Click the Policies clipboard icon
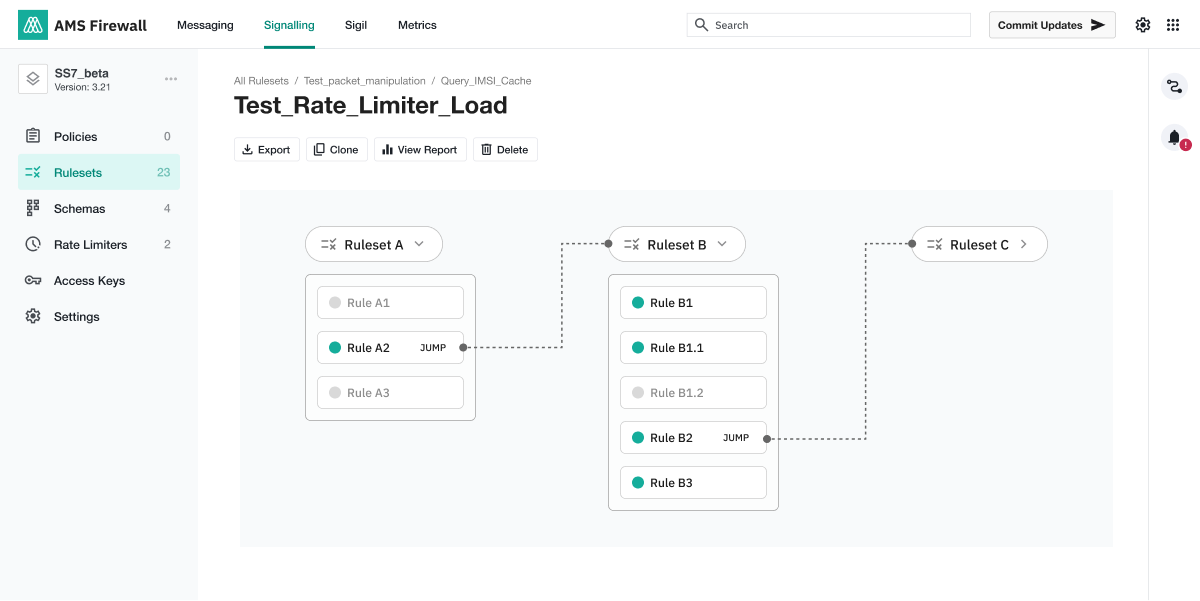The height and width of the screenshot is (601, 1200). click(x=33, y=136)
